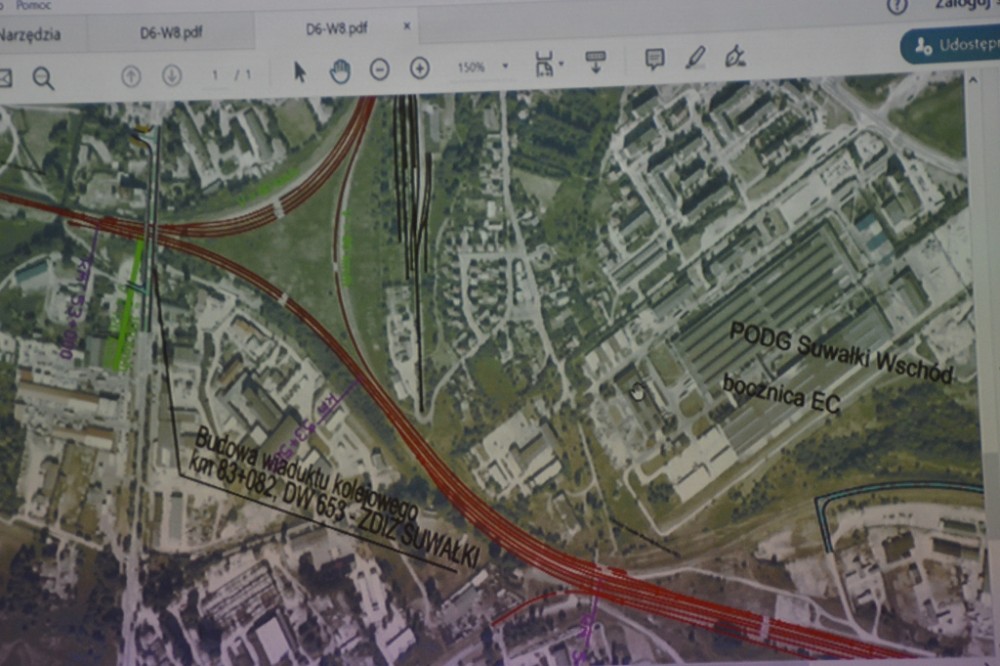Click the scrolling mode download-style icon
The height and width of the screenshot is (666, 1000).
(x=596, y=61)
